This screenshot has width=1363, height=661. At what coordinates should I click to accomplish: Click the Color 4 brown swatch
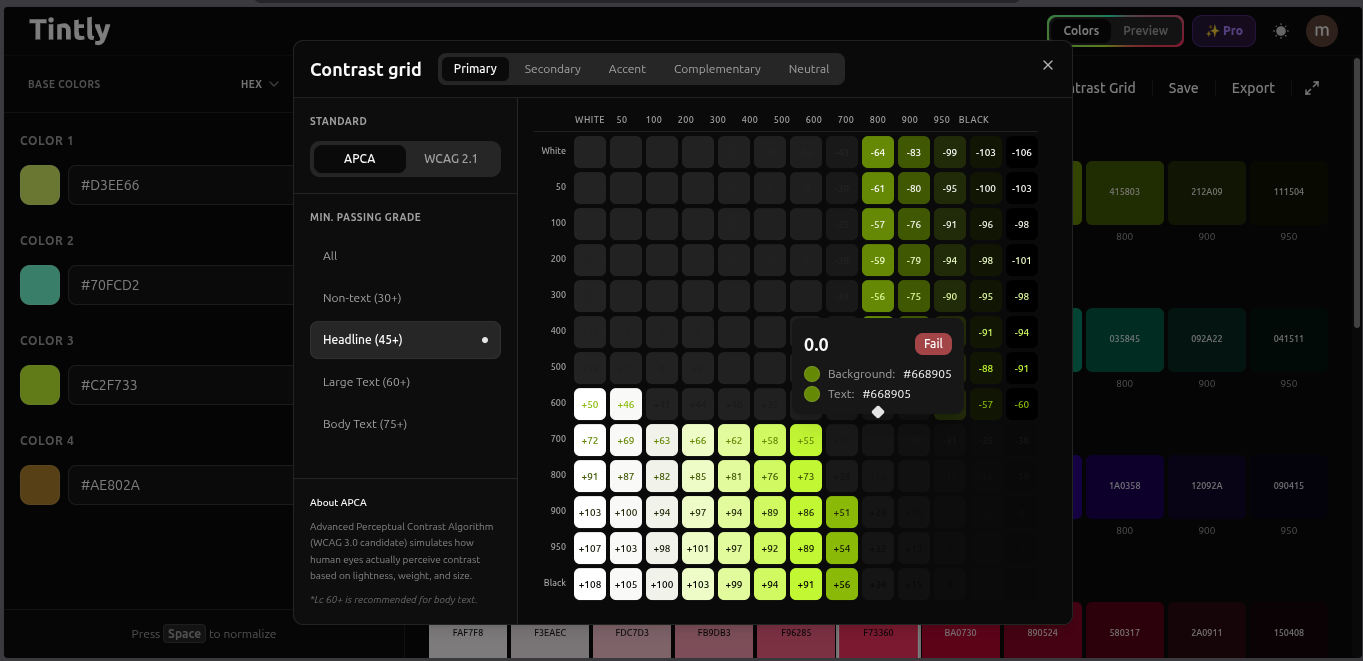[40, 485]
